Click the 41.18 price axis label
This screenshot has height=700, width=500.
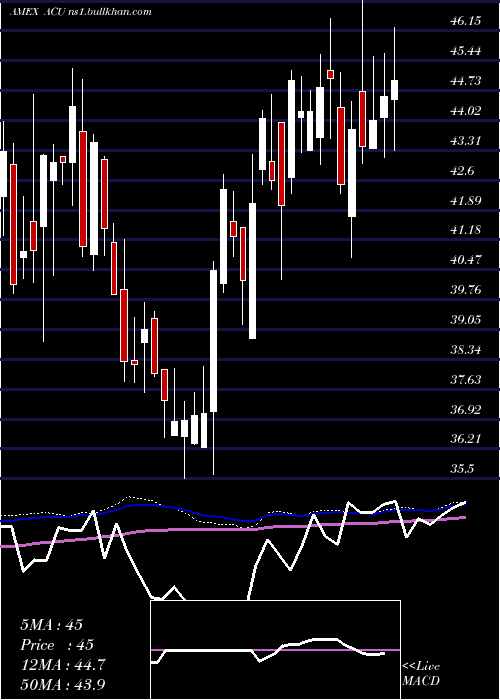466,230
